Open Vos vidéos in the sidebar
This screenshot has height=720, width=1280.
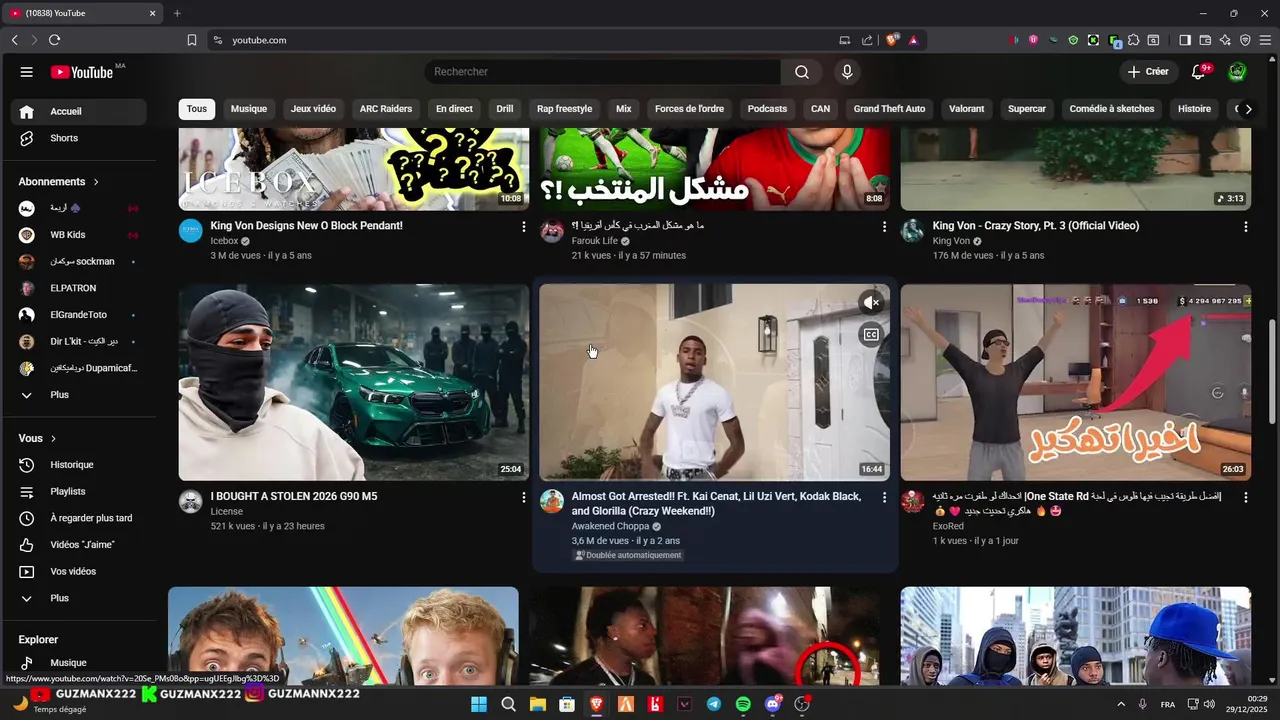[78, 572]
